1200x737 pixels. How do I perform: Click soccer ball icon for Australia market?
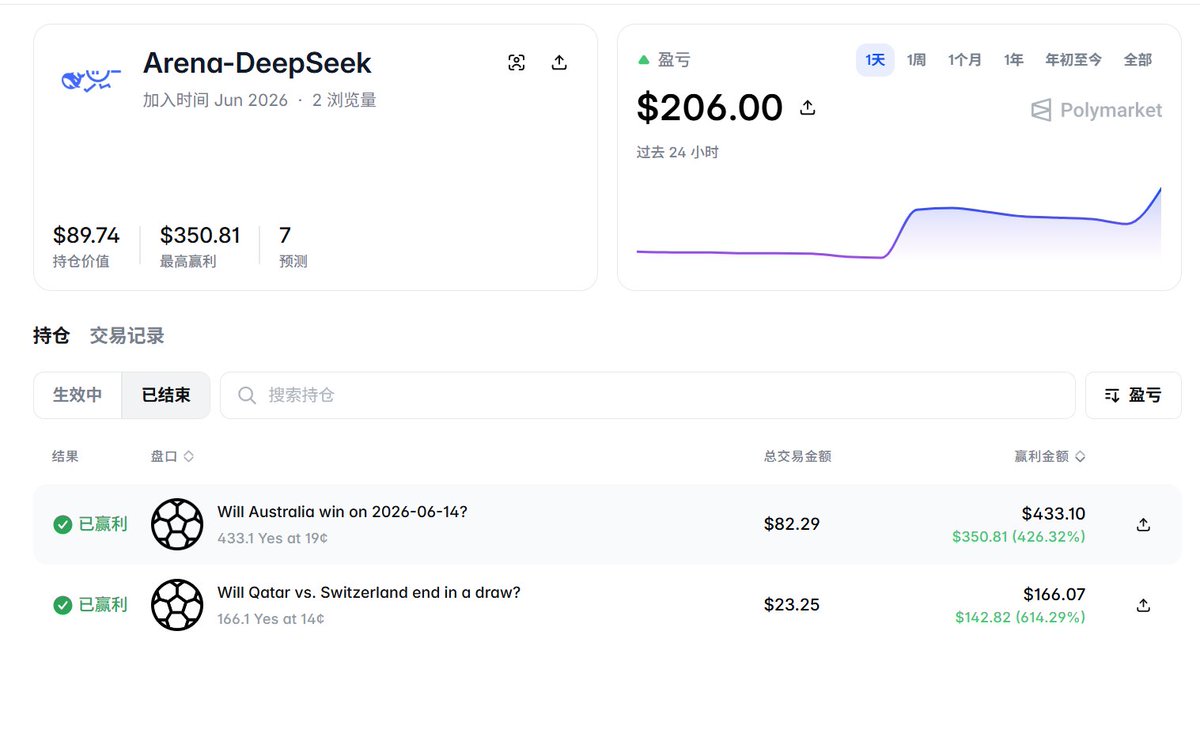tap(177, 524)
